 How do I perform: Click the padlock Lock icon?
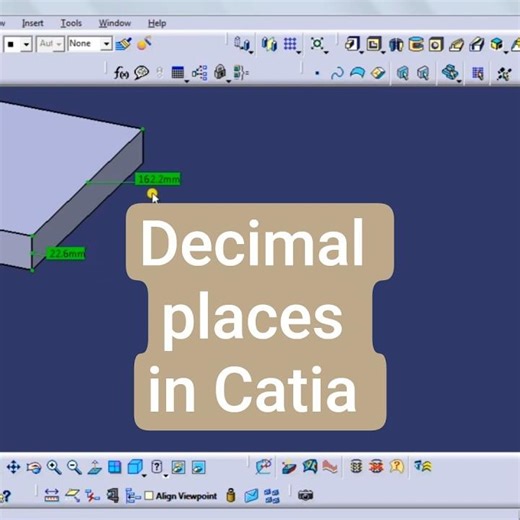click(220, 72)
